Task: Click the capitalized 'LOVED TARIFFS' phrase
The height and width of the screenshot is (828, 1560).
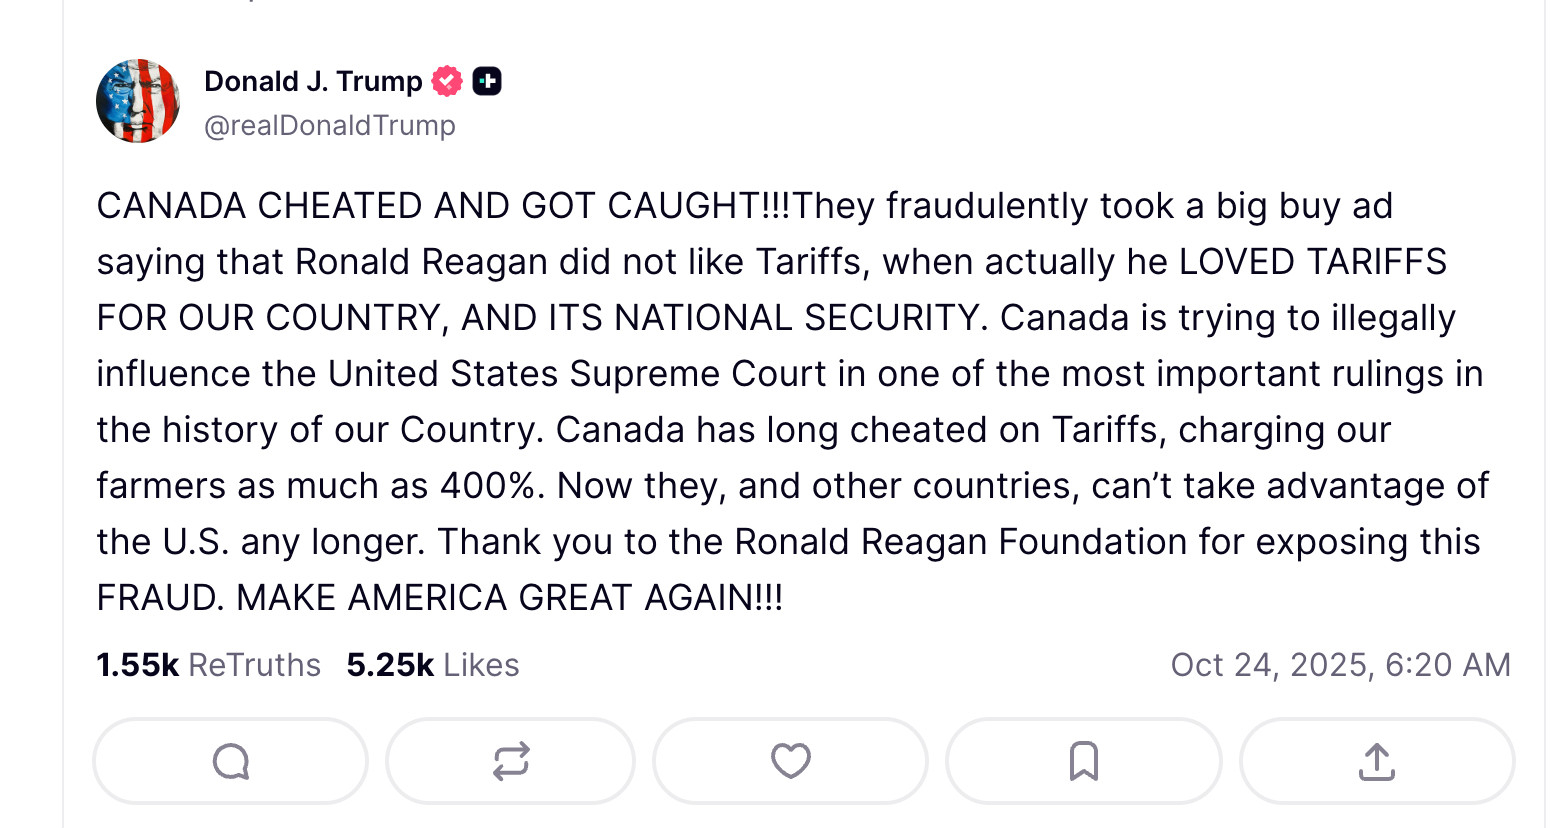Action: click(x=1312, y=262)
